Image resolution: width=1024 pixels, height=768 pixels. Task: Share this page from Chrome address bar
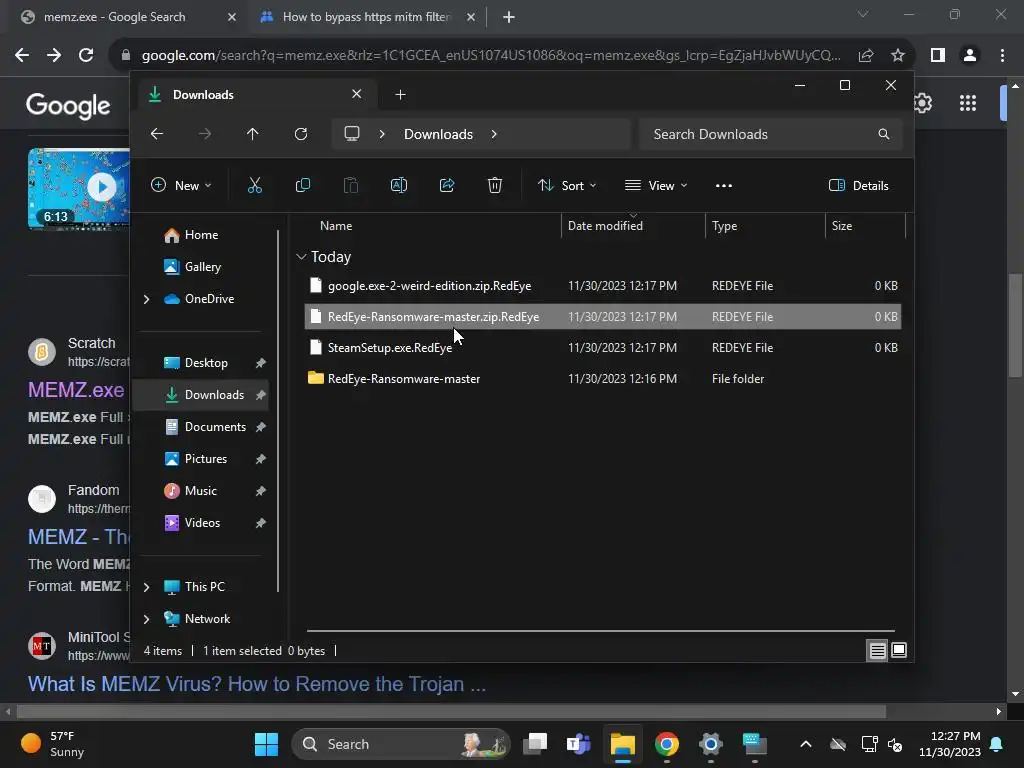coord(866,56)
